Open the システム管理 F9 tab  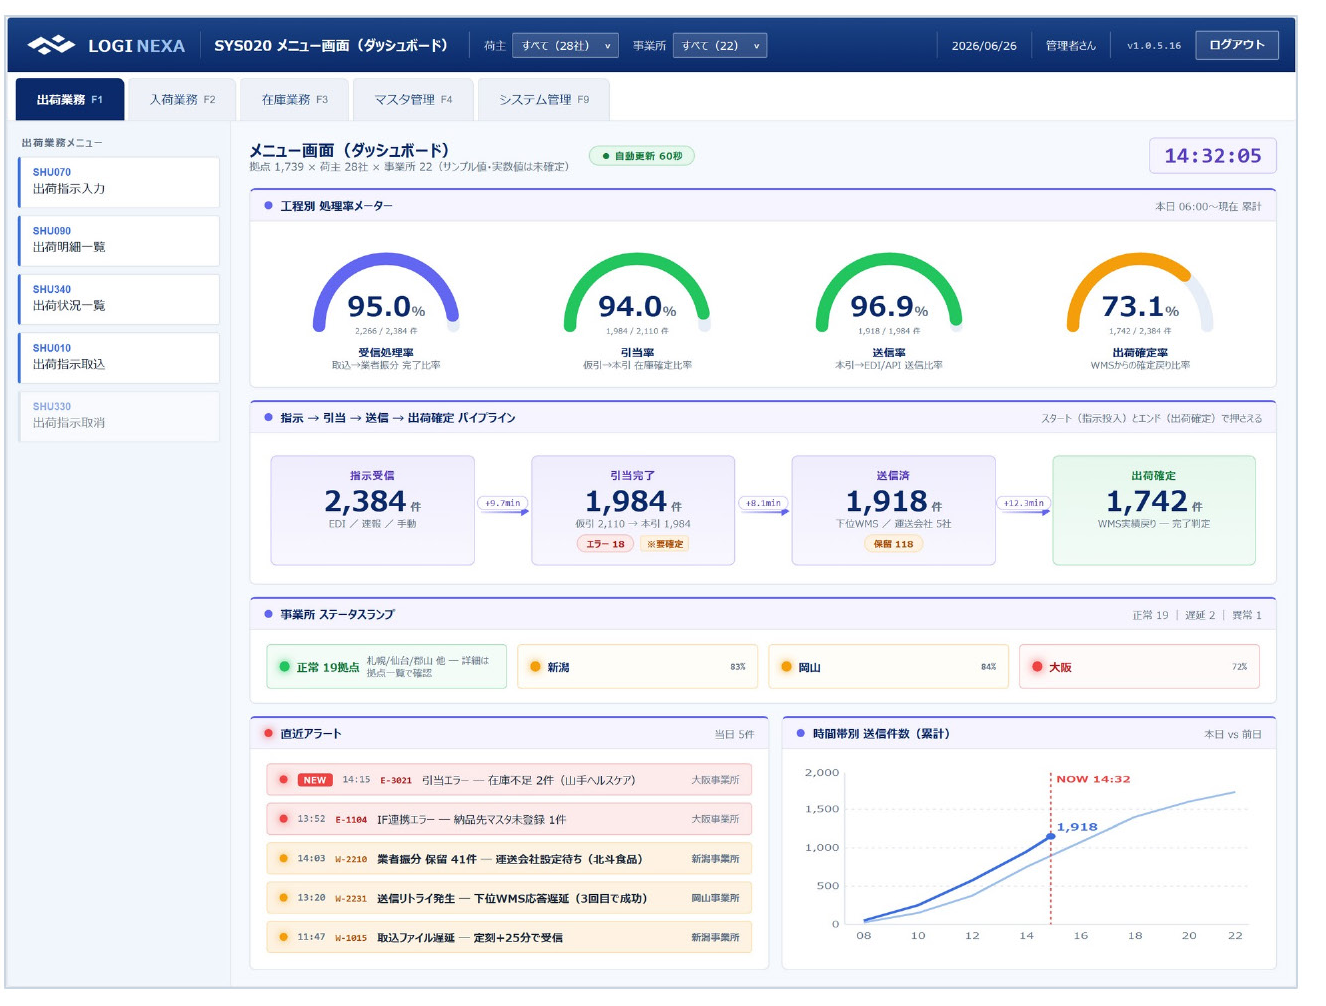544,100
